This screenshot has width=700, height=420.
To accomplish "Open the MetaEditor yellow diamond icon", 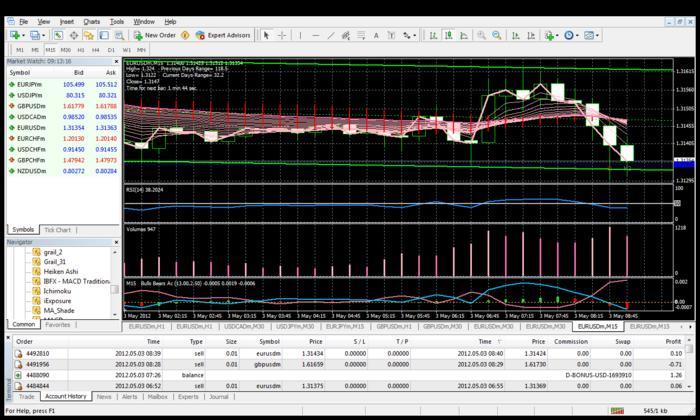I will coord(185,35).
